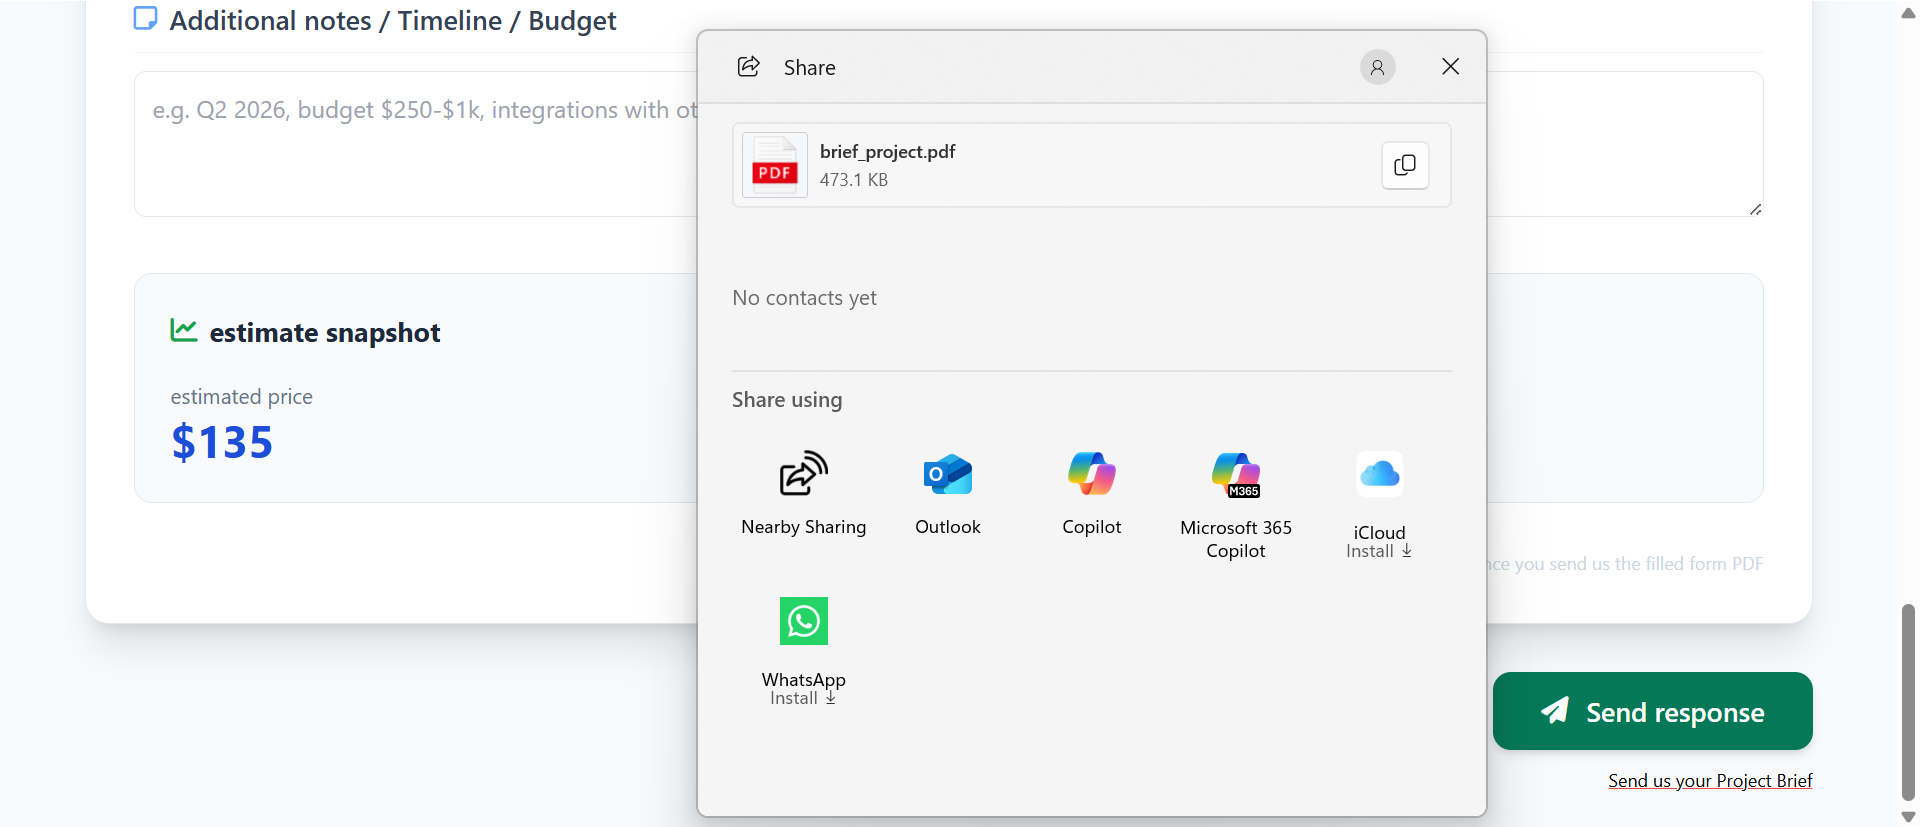Install iCloud to share

tap(1379, 504)
